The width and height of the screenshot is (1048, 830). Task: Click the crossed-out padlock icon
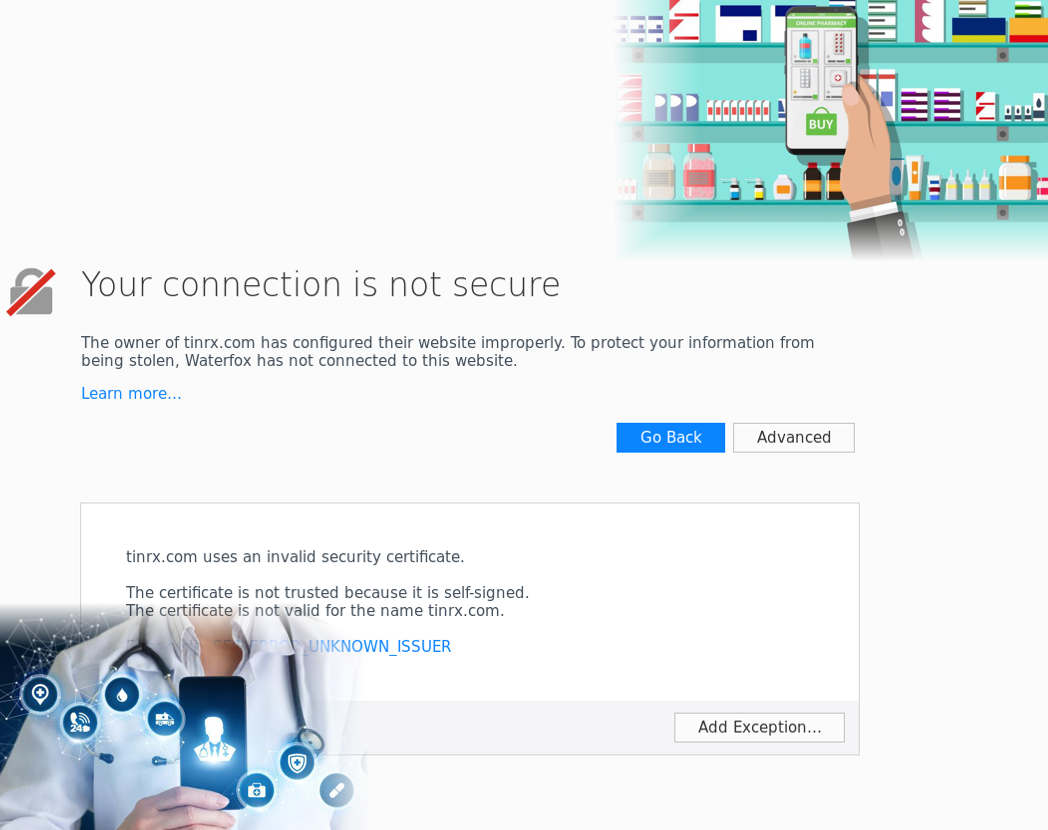pyautogui.click(x=31, y=292)
